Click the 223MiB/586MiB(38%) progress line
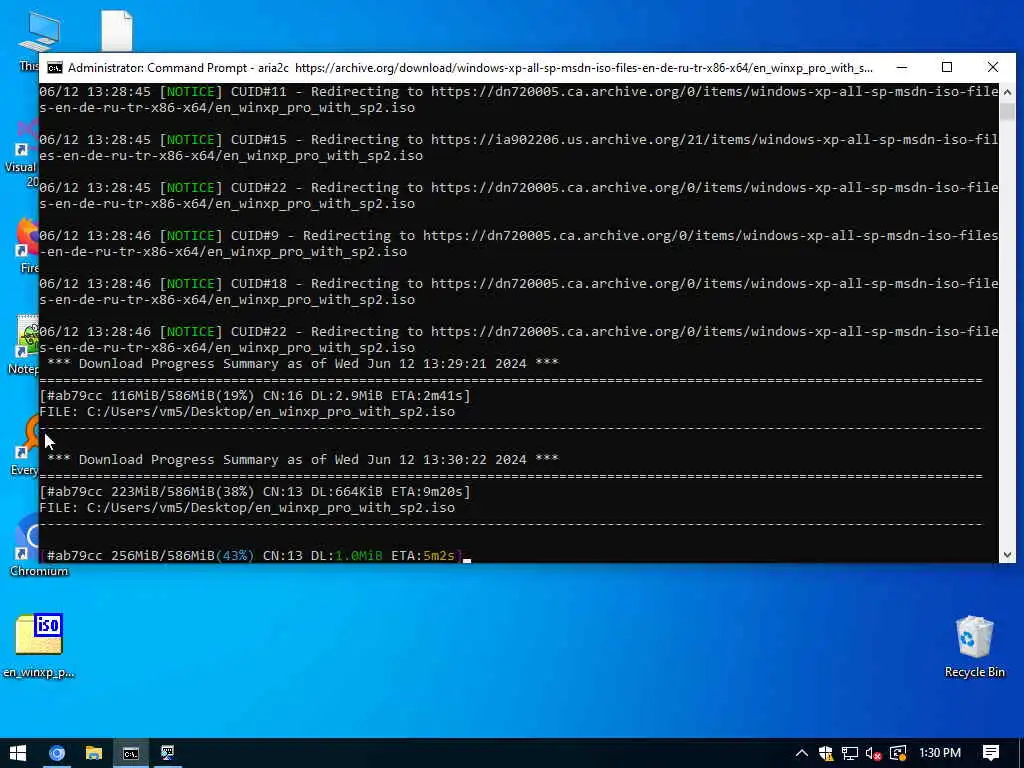Image resolution: width=1024 pixels, height=768 pixels. [x=255, y=492]
